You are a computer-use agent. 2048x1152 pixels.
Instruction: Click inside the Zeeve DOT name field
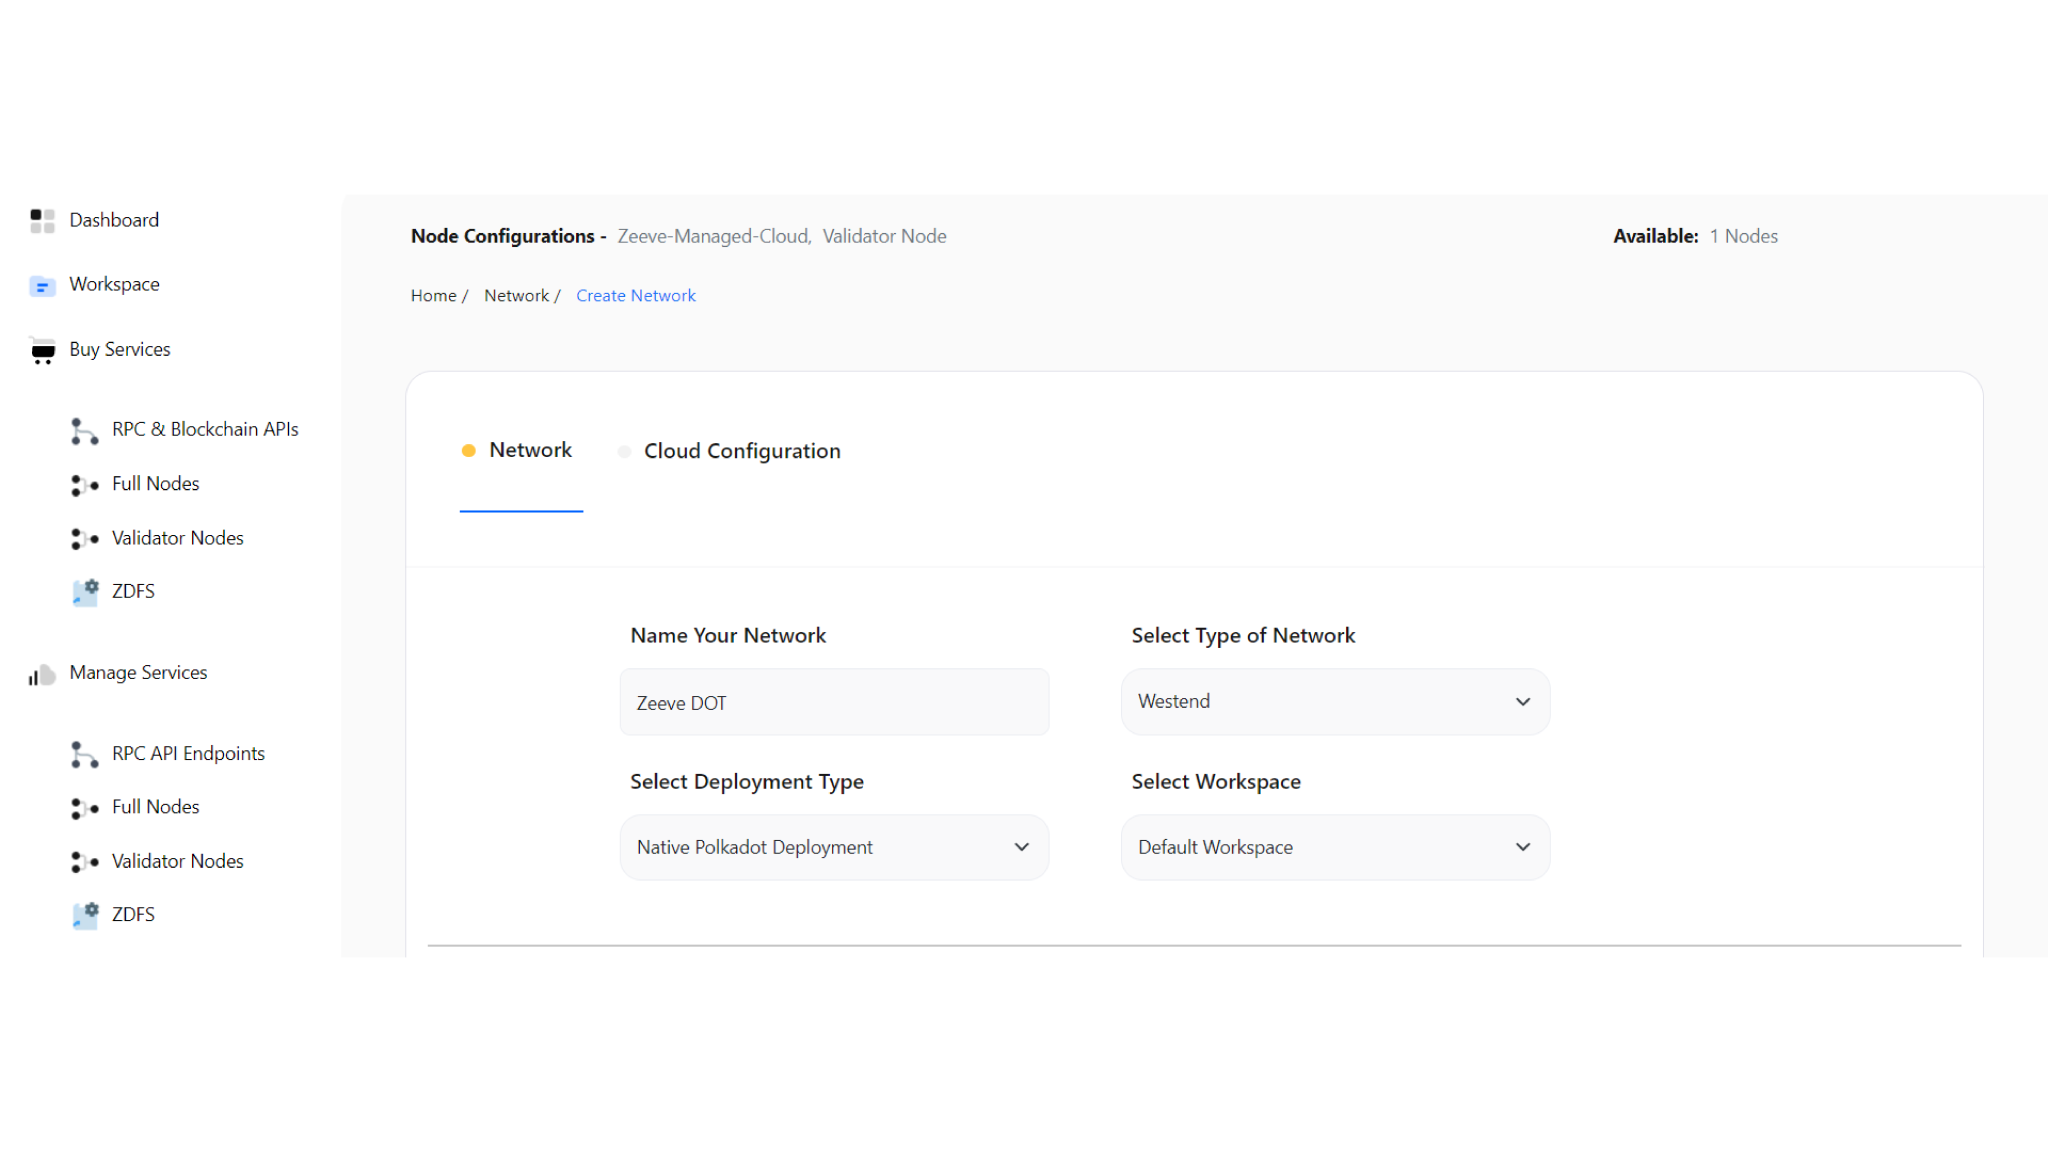[x=833, y=702]
